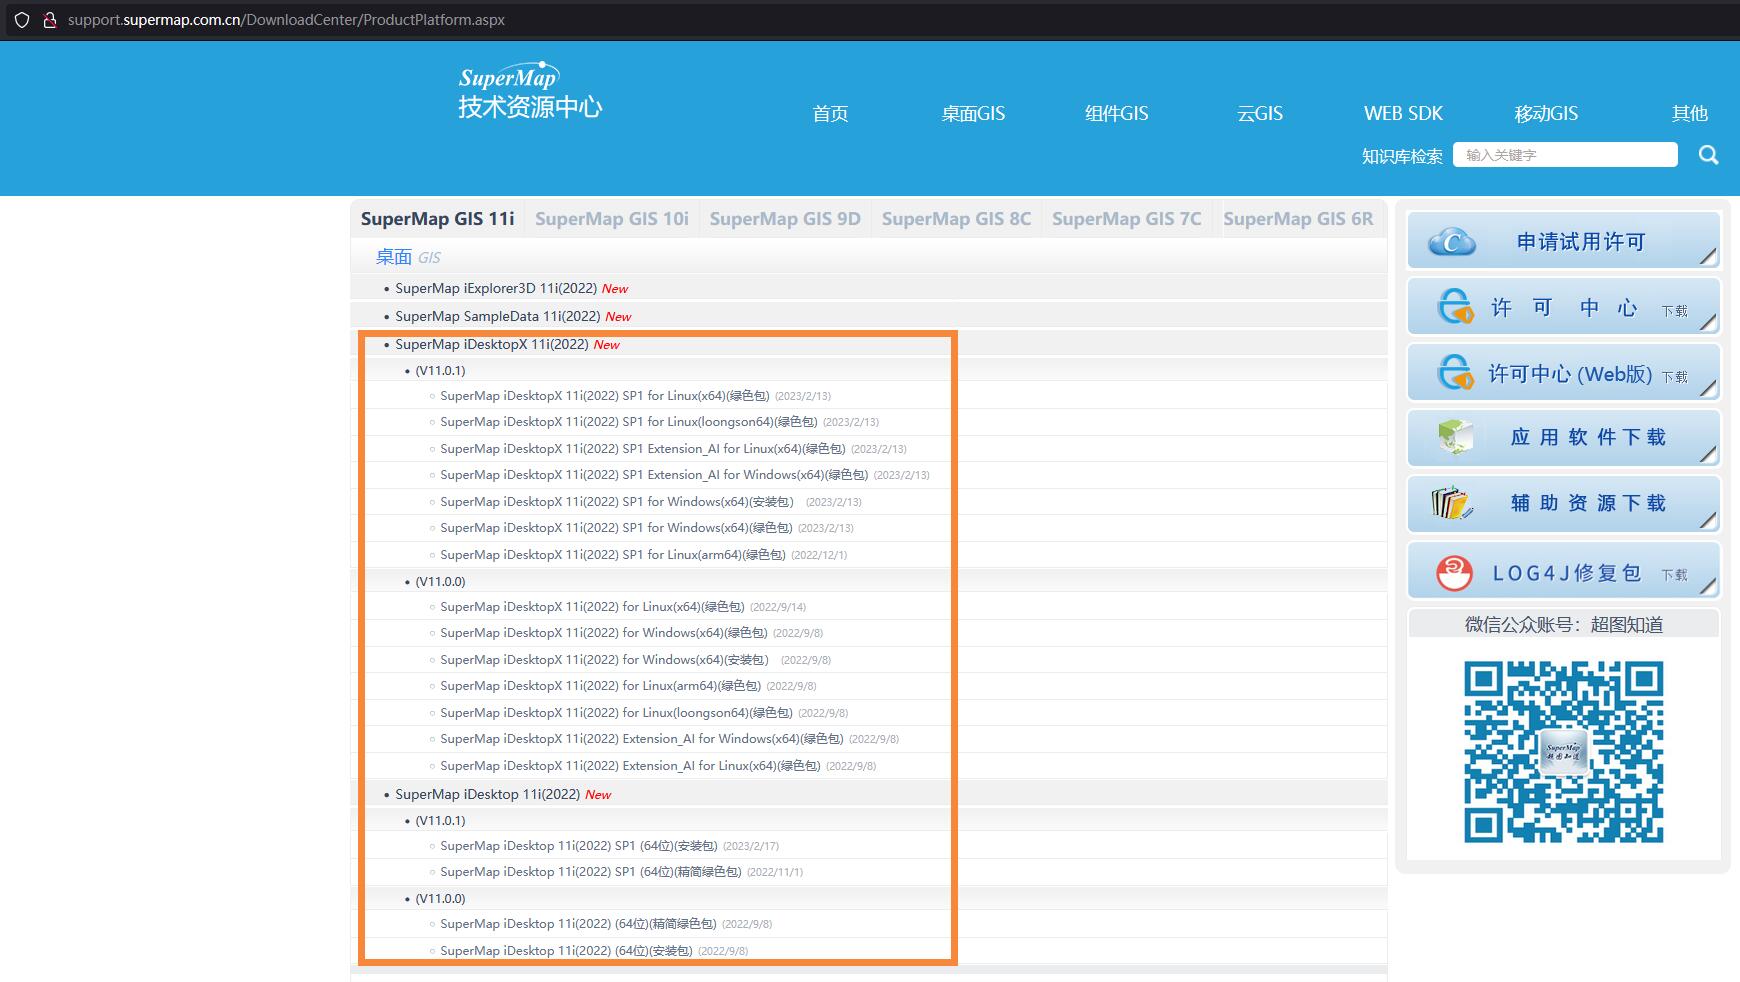The width and height of the screenshot is (1740, 982).
Task: Open the 桌面GIS menu
Action: (x=973, y=114)
